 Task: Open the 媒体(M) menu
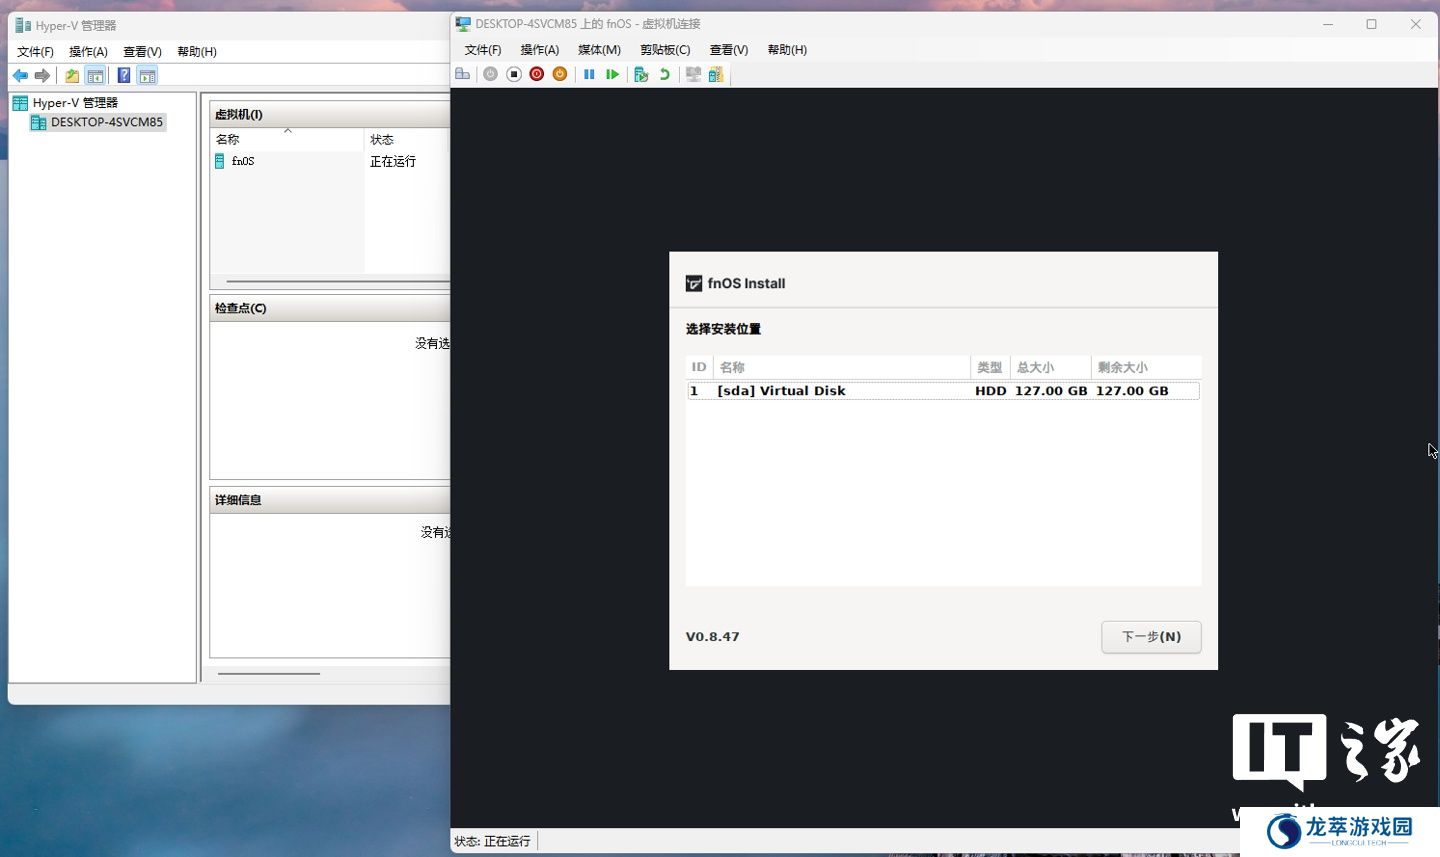coord(599,50)
